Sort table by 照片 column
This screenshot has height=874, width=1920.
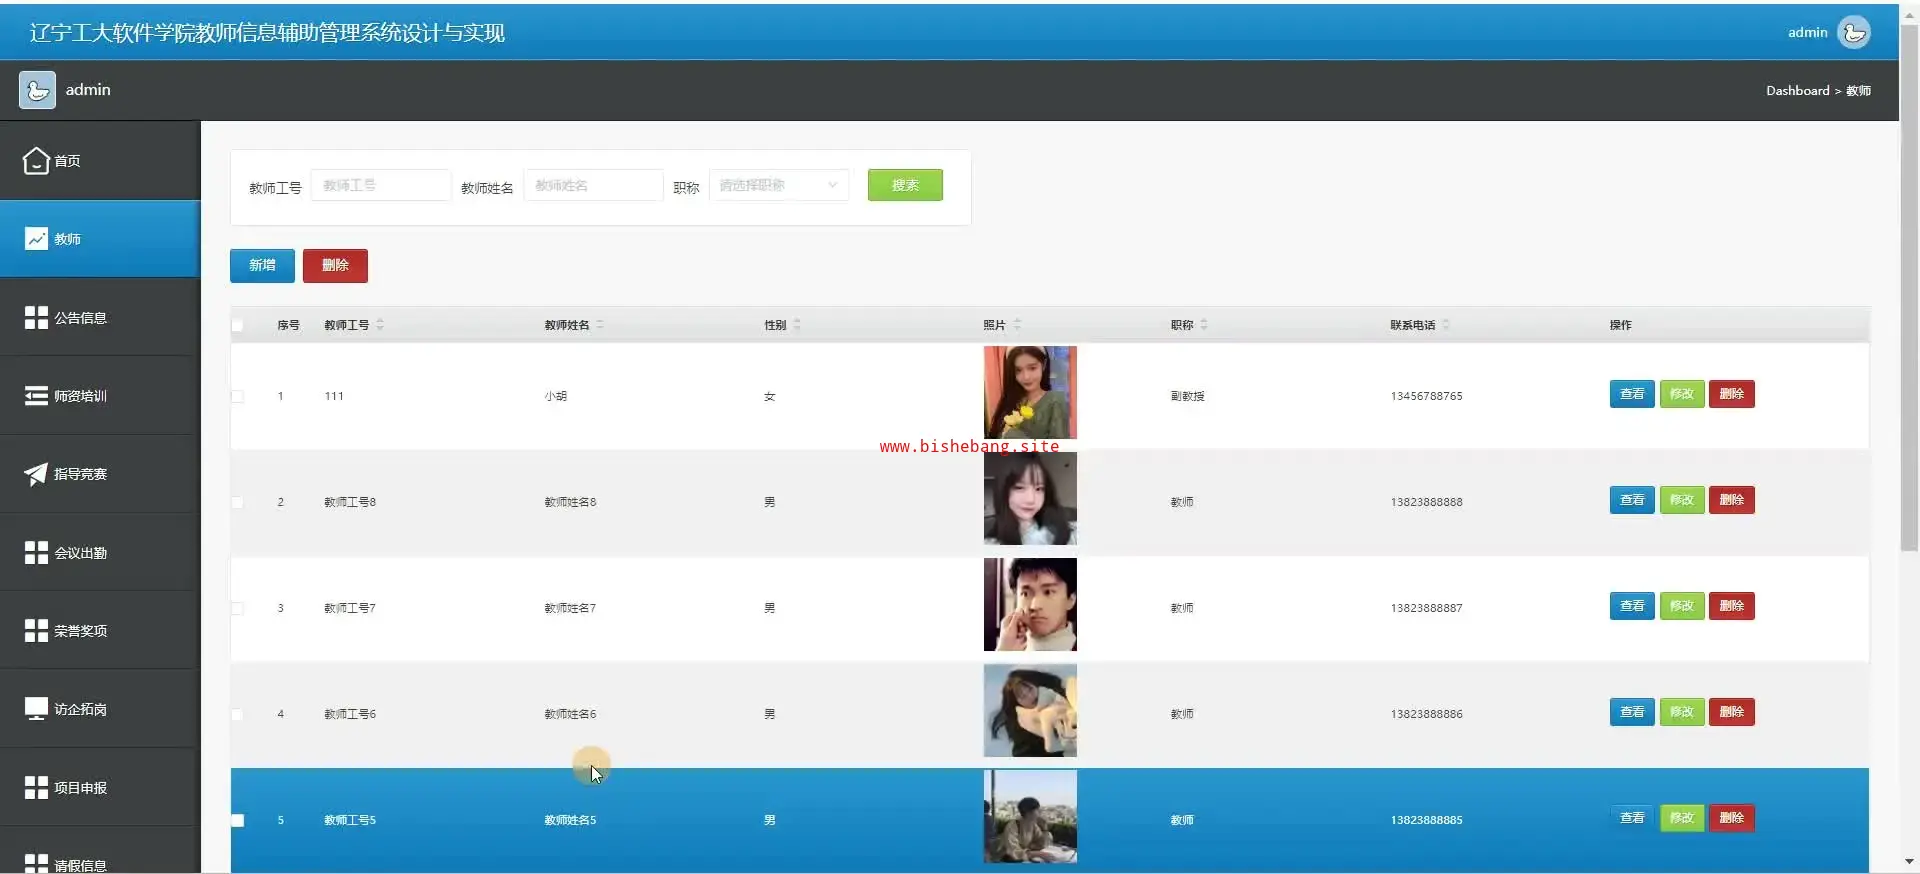point(1017,325)
